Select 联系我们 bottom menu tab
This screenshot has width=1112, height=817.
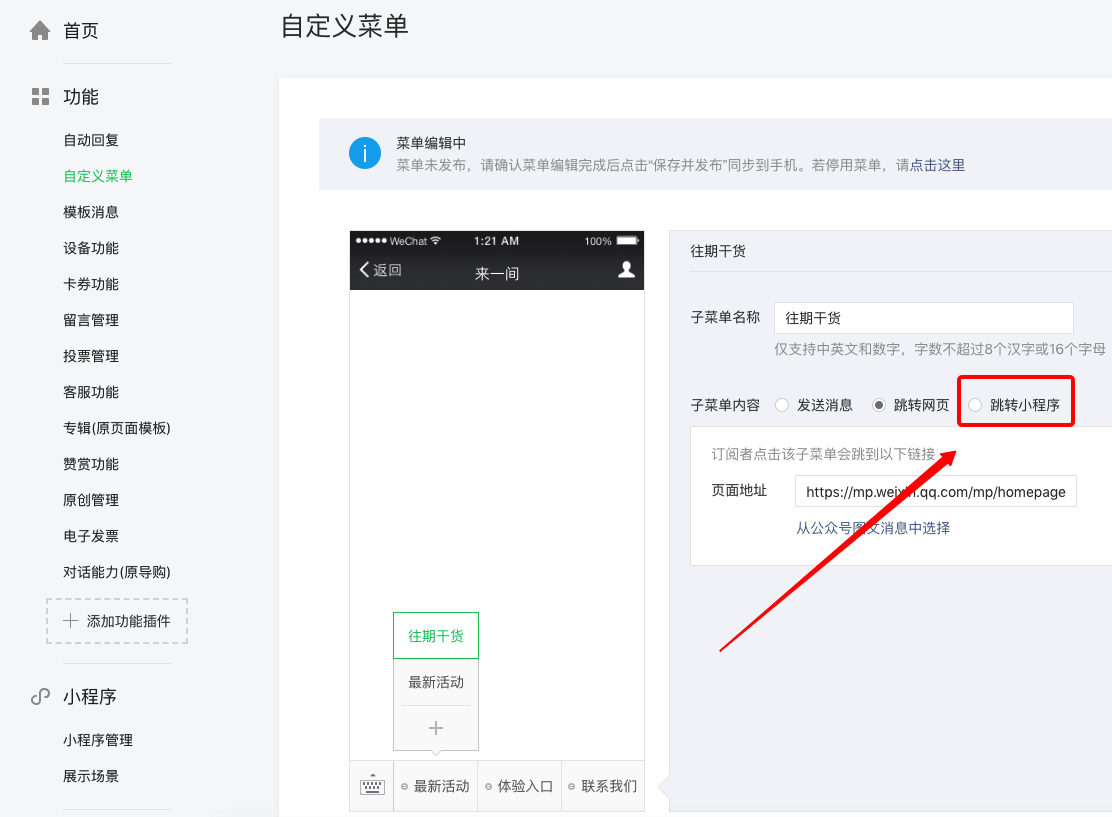pos(603,786)
